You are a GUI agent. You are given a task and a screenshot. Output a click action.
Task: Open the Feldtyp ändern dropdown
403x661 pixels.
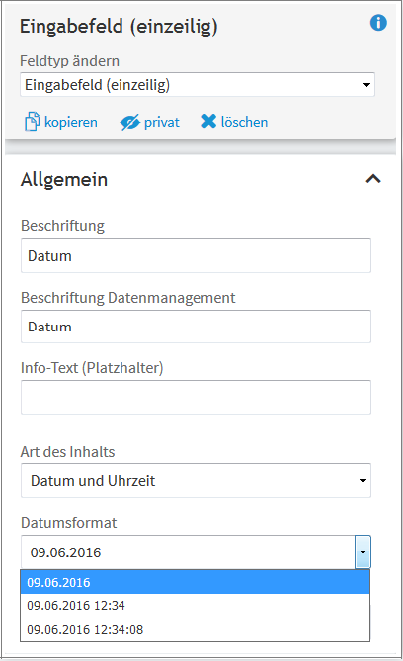197,85
